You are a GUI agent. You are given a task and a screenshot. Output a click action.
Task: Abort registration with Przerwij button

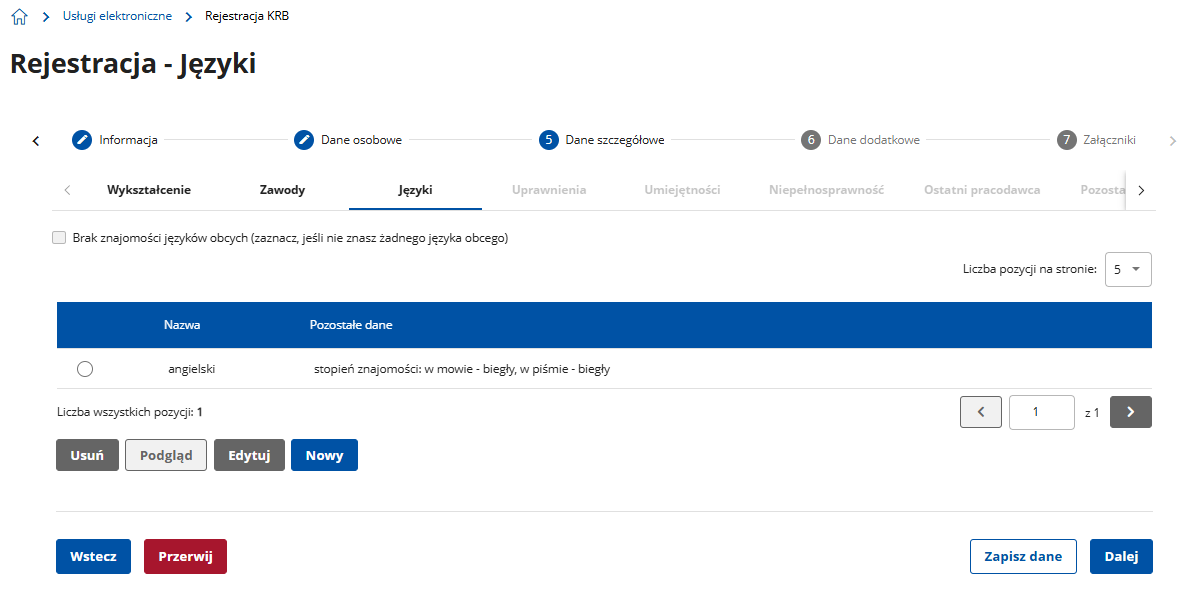tap(185, 557)
